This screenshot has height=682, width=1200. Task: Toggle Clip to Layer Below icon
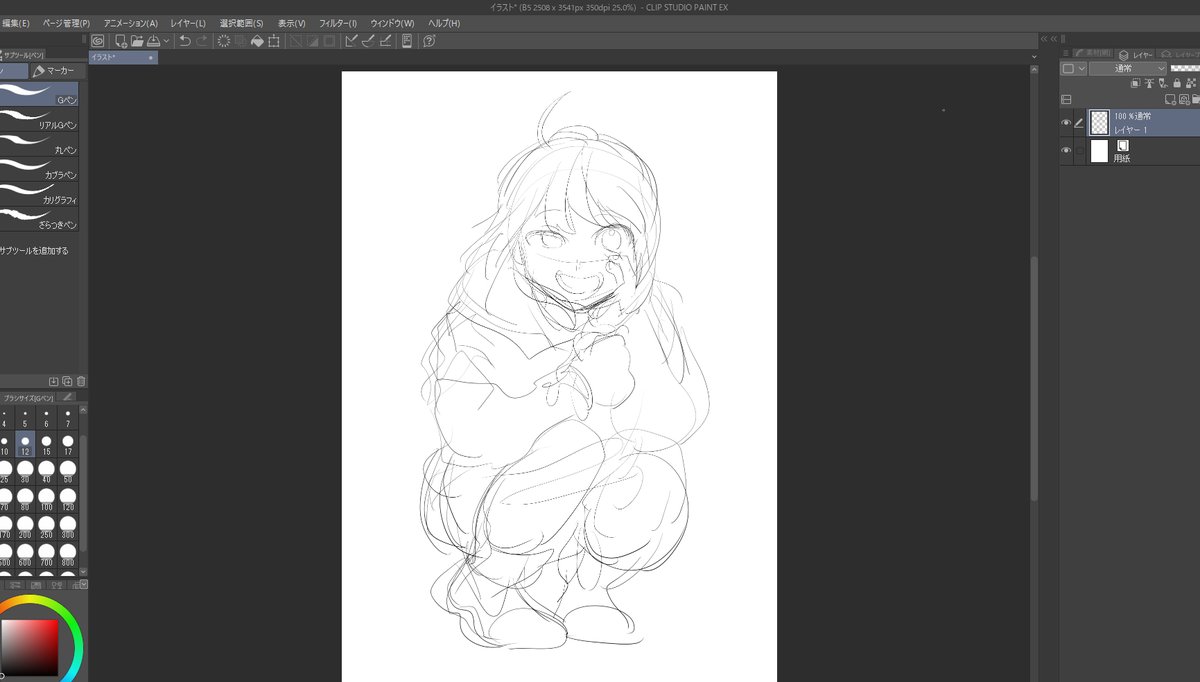(x=1135, y=84)
